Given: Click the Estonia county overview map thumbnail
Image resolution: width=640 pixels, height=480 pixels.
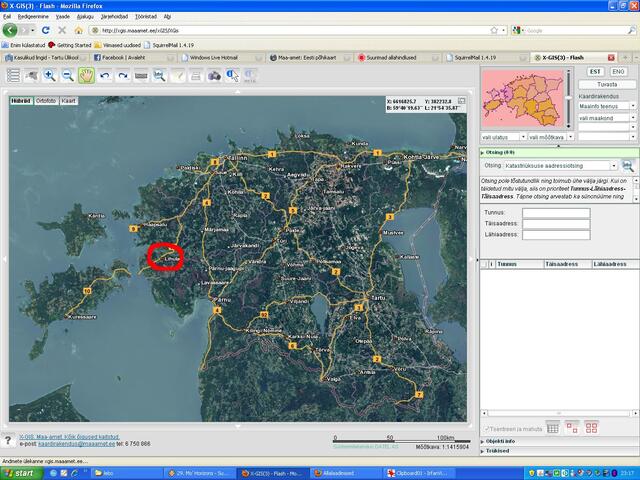Looking at the screenshot, I should coord(522,98).
